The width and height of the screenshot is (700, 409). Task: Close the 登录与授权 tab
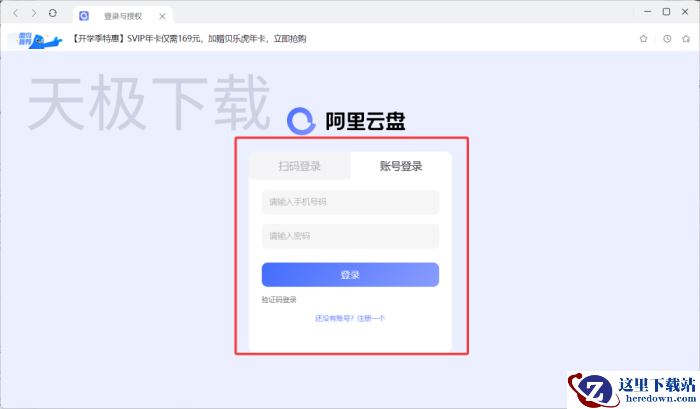coord(162,16)
